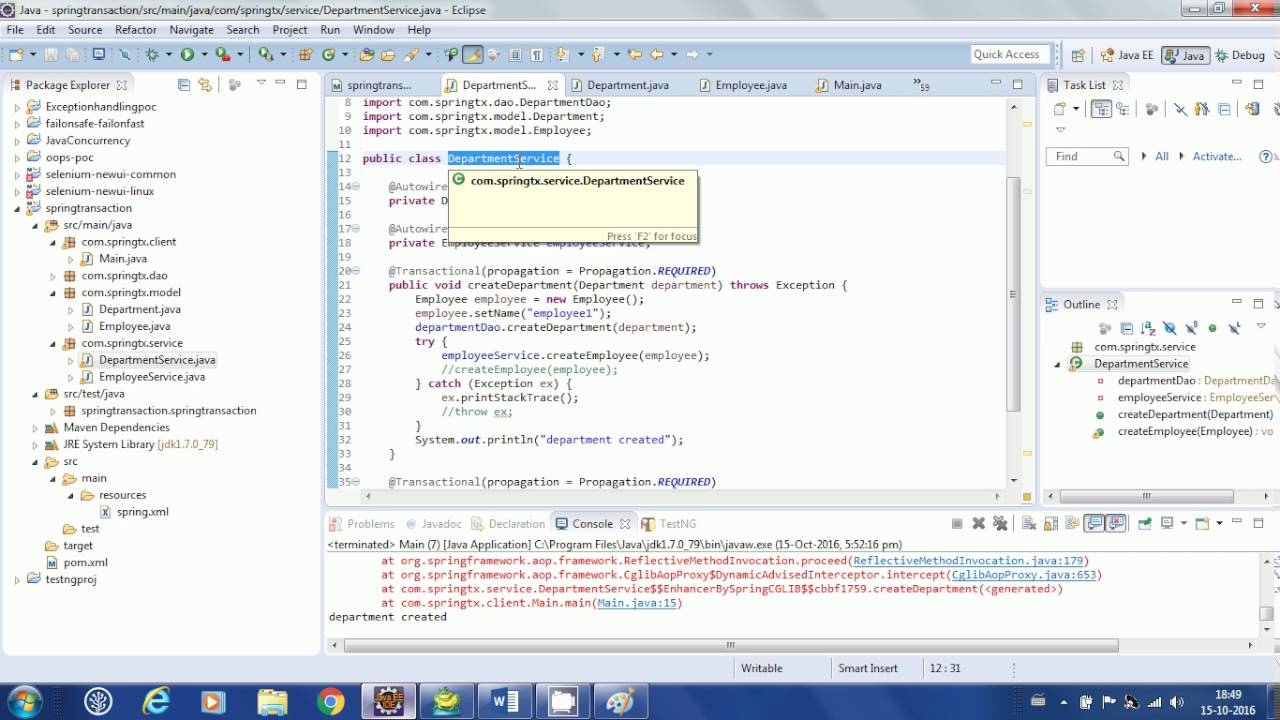1280x720 pixels.
Task: Click the Task List help icon
Action: [1267, 156]
